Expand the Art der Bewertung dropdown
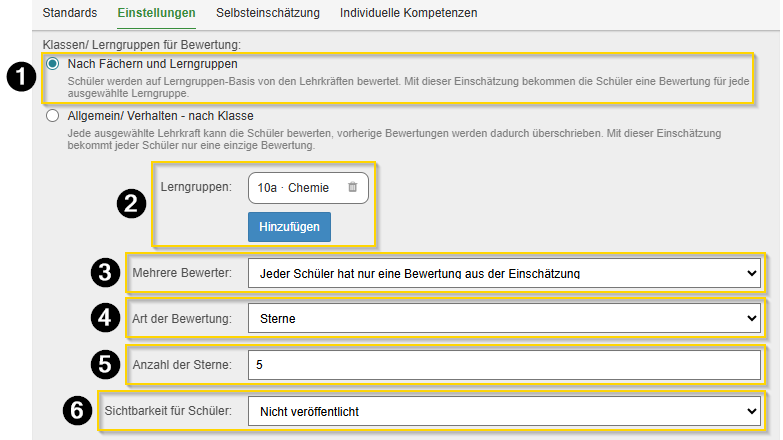The width and height of the screenshot is (783, 440). coord(503,318)
